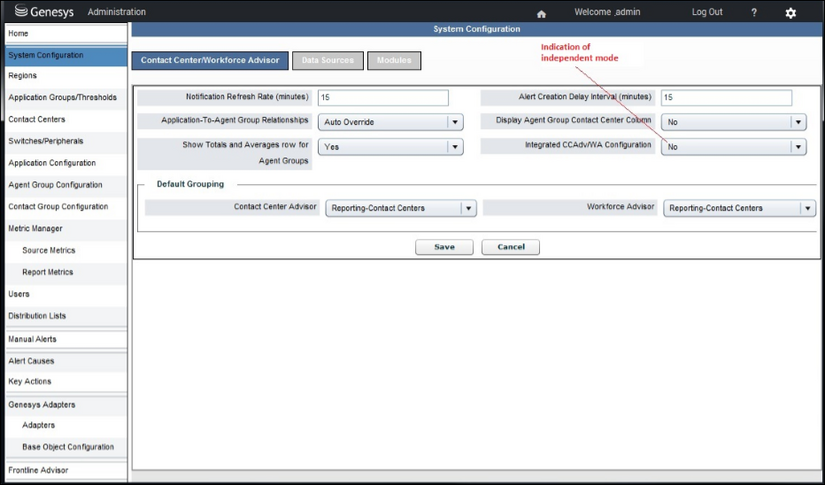Click the Cancel button
825x485 pixels.
(x=510, y=247)
